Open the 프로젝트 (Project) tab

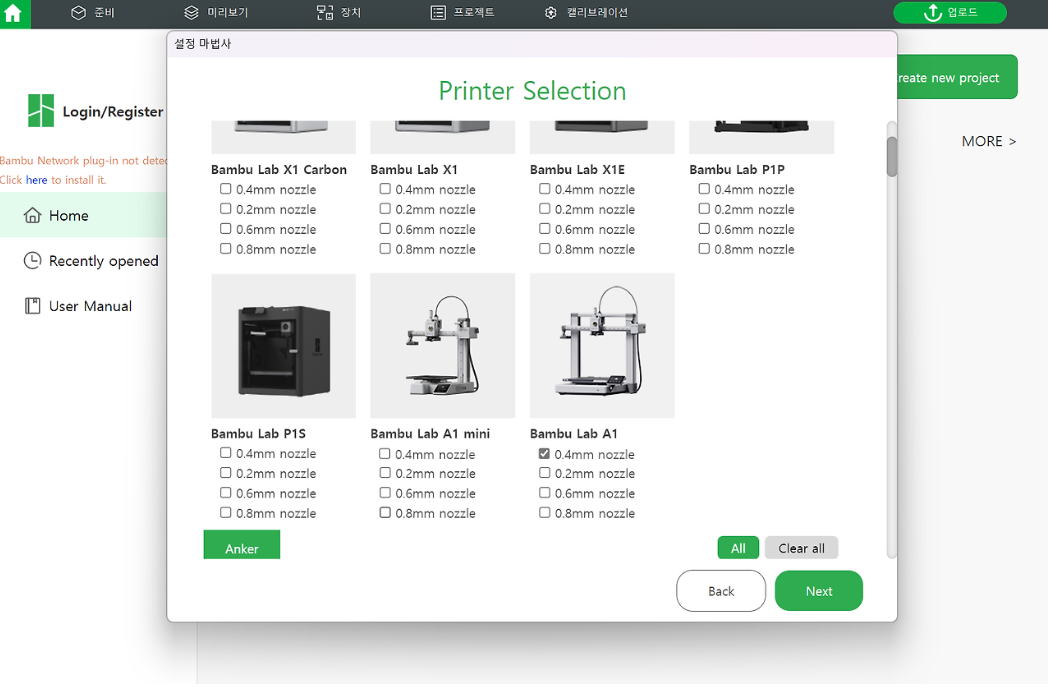pos(463,13)
